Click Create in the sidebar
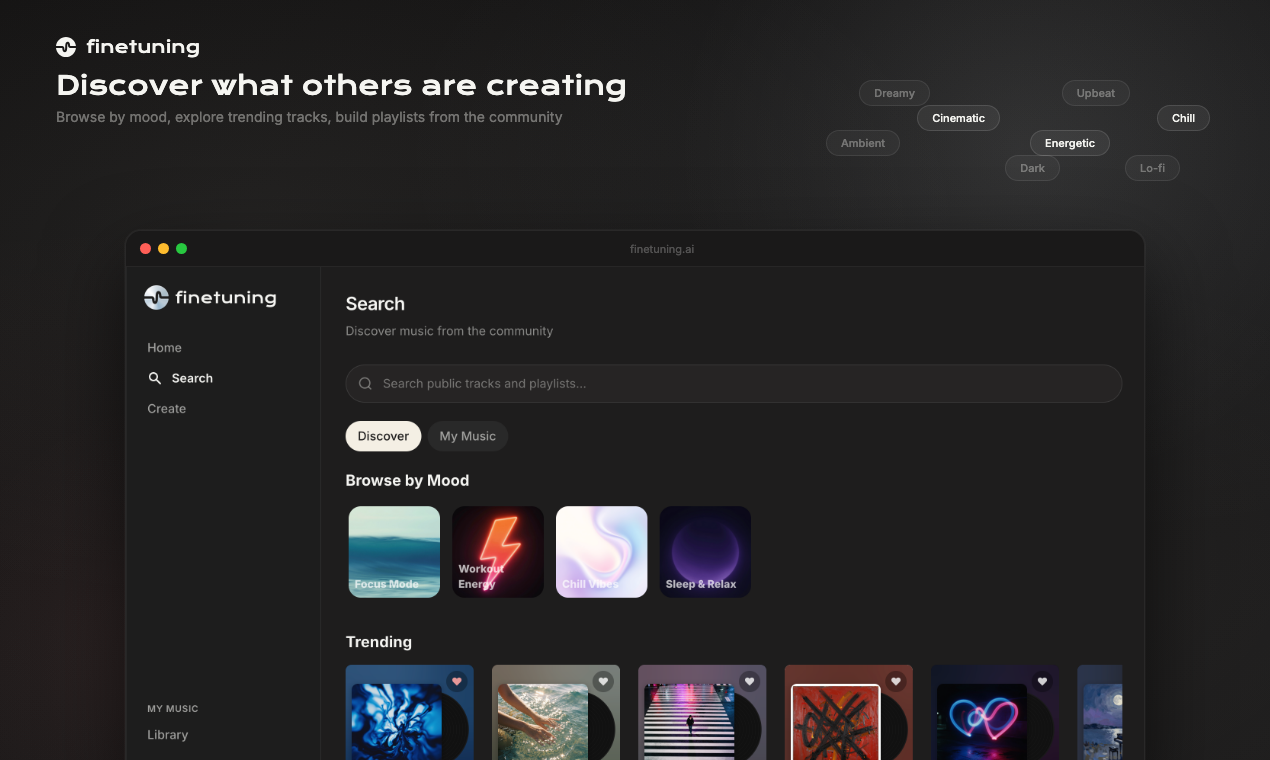1270x760 pixels. [166, 408]
